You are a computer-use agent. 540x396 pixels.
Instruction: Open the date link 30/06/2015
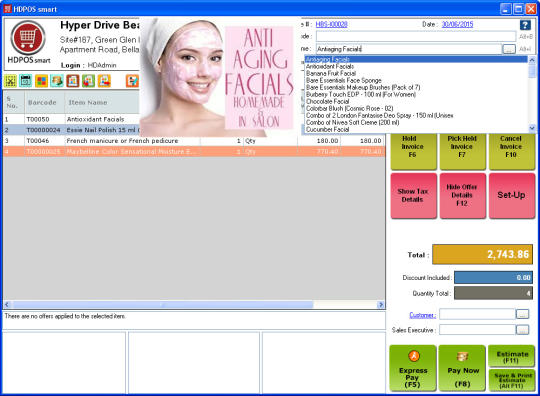457,24
